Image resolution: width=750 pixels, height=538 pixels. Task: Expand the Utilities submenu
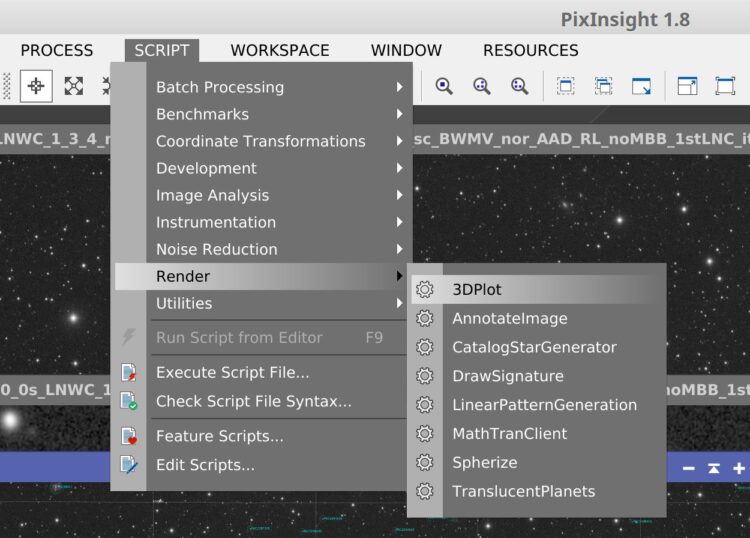coord(261,303)
